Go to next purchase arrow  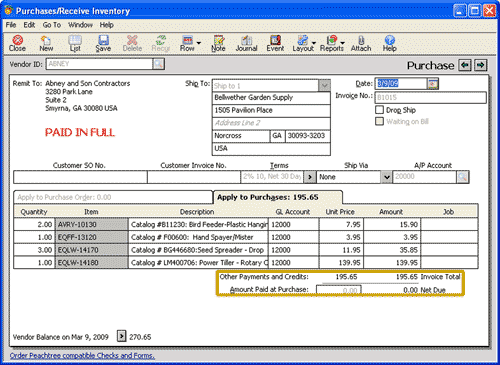click(480, 65)
